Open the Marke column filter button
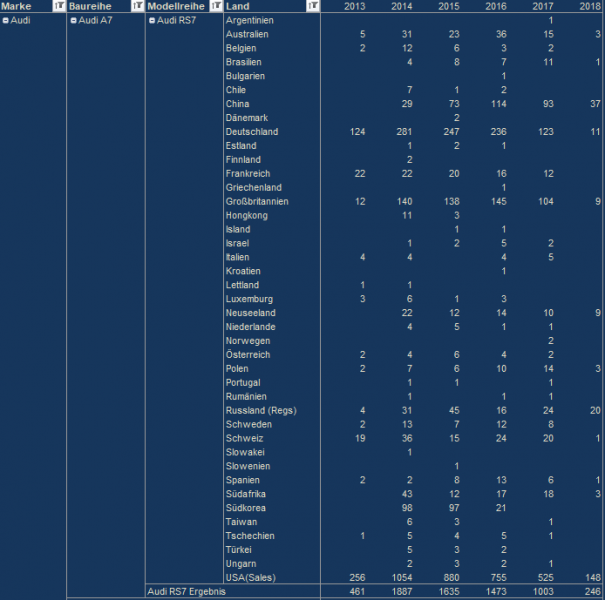605x600 pixels. pyautogui.click(x=59, y=6)
